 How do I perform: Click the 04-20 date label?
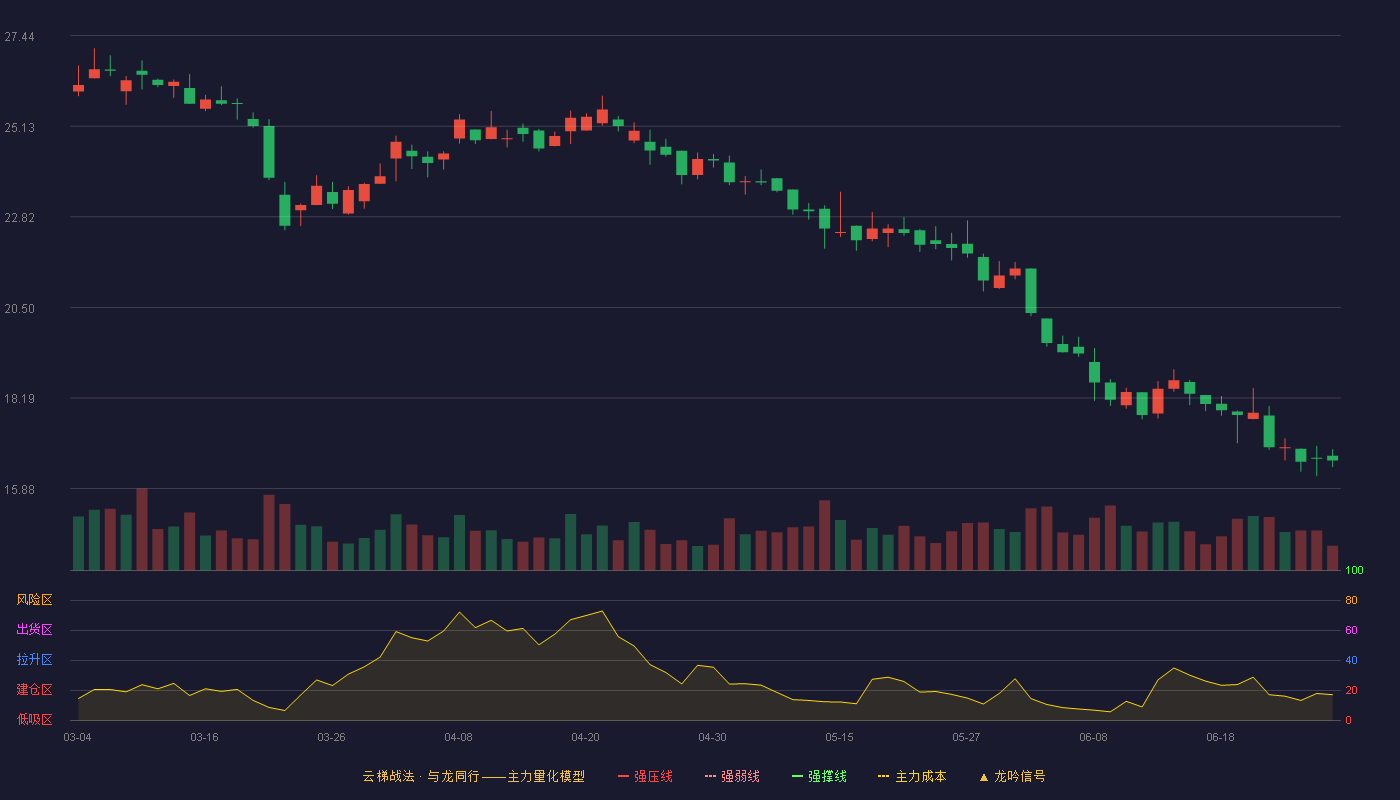(585, 737)
